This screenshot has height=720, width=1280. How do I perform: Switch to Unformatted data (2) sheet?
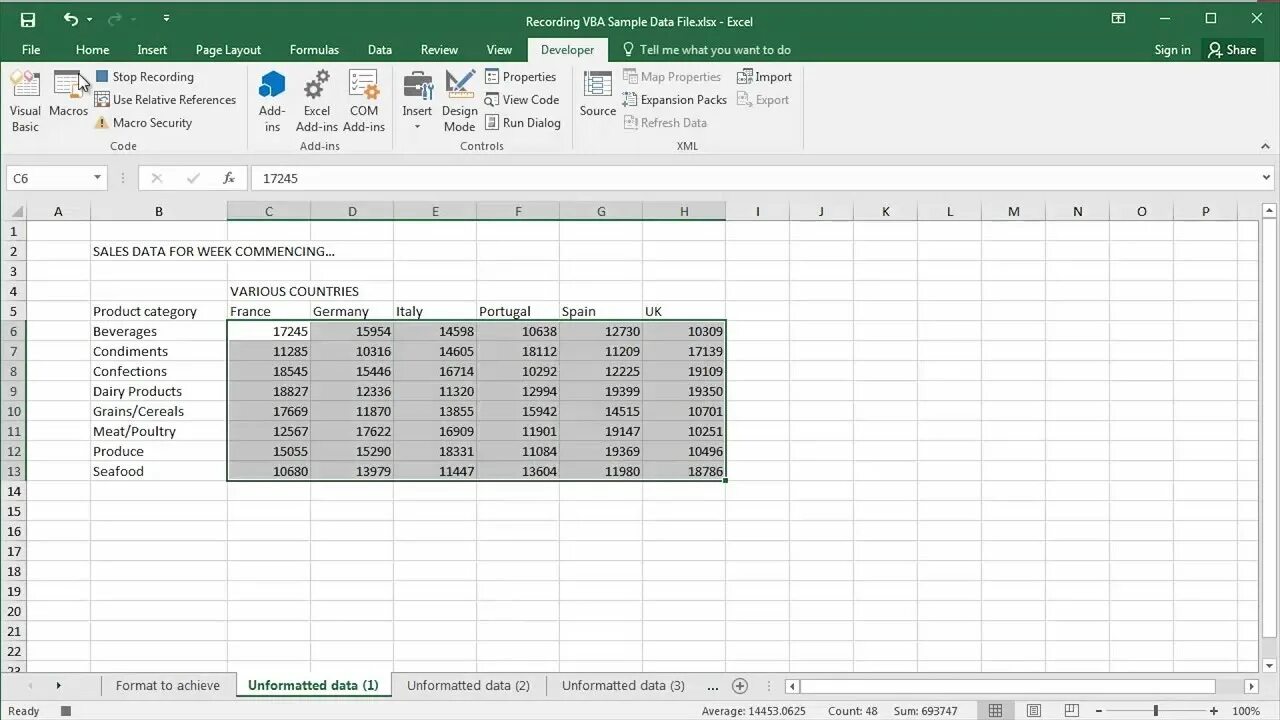click(x=468, y=686)
